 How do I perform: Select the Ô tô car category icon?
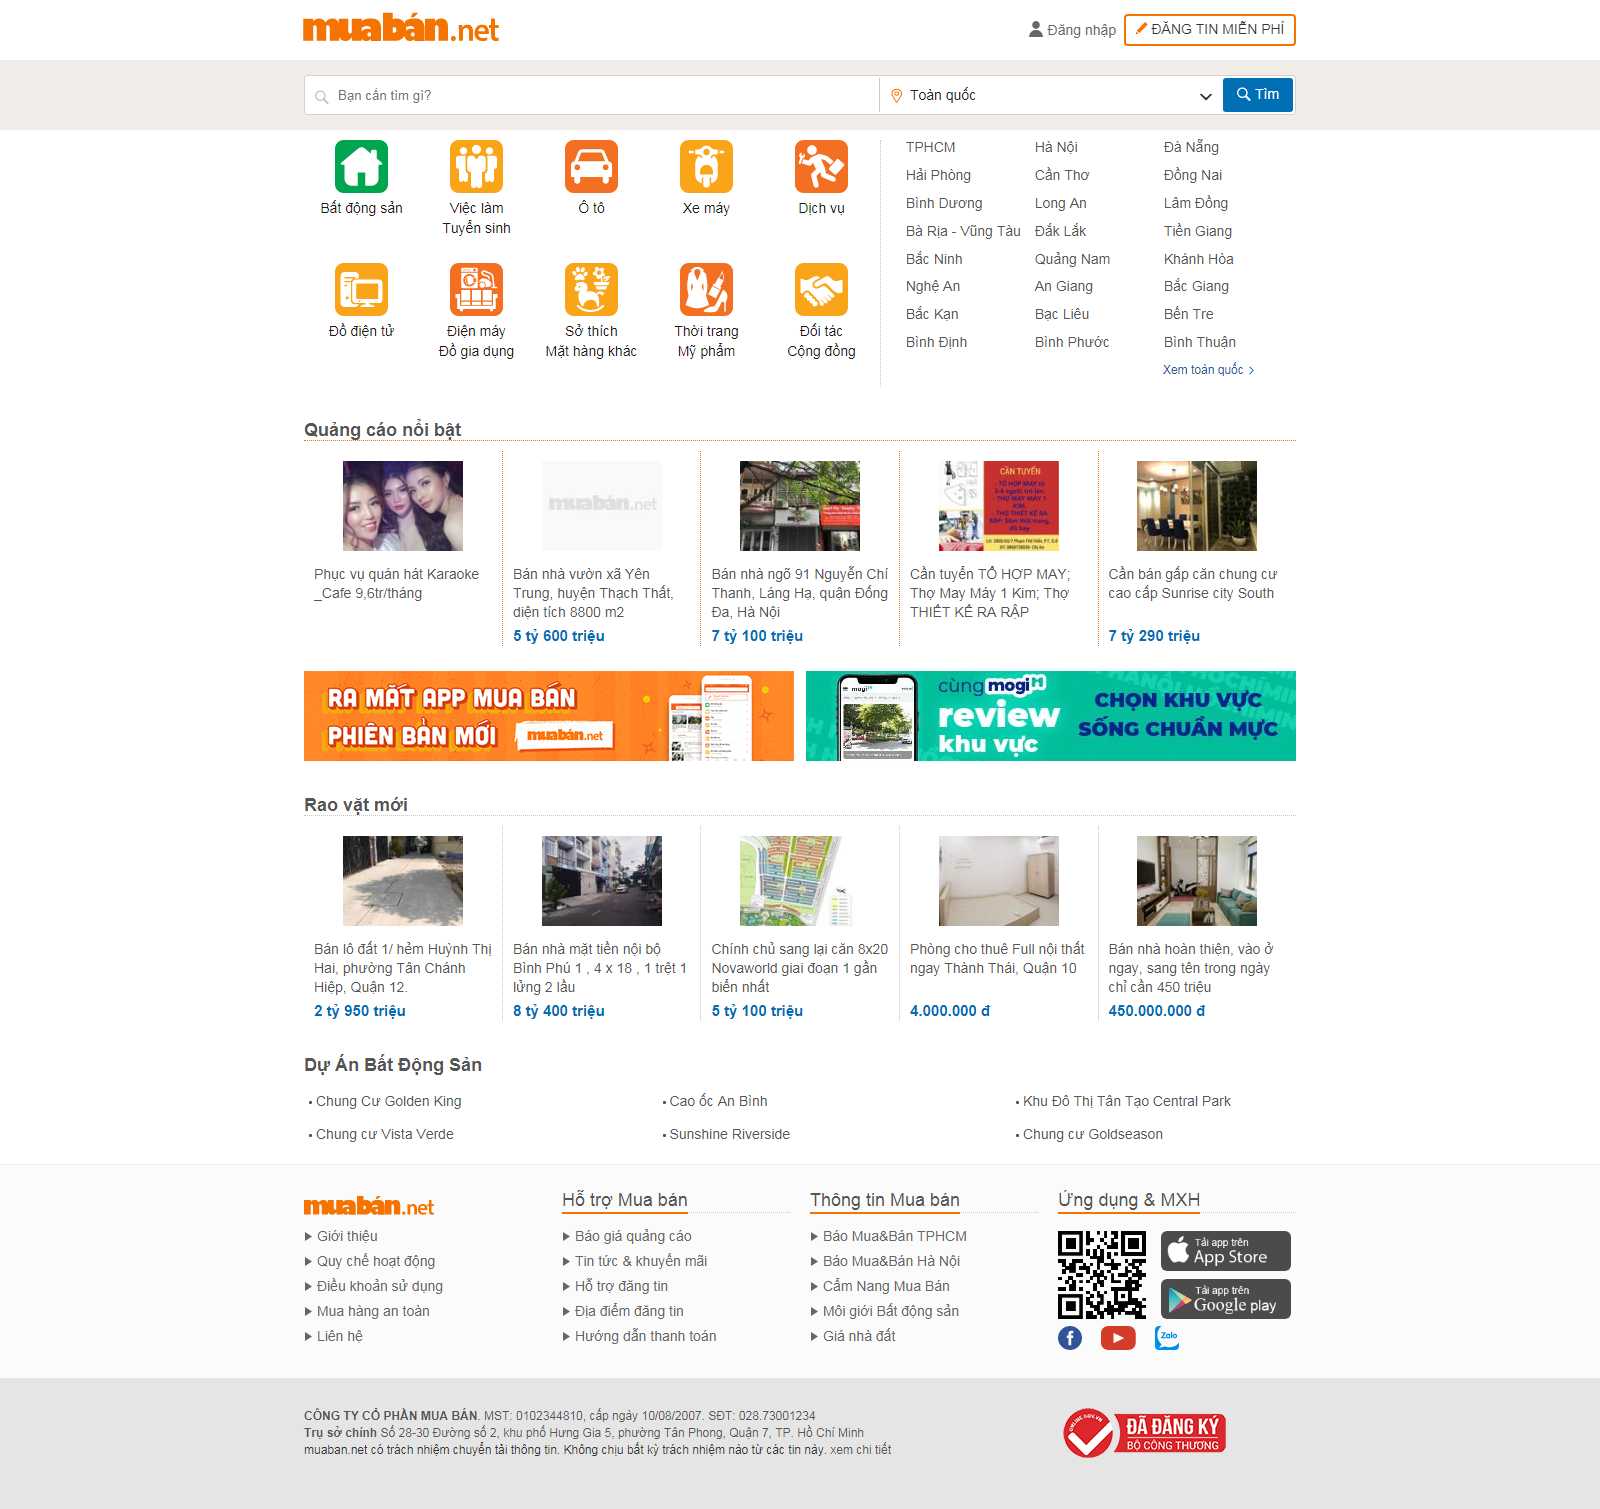tap(591, 167)
